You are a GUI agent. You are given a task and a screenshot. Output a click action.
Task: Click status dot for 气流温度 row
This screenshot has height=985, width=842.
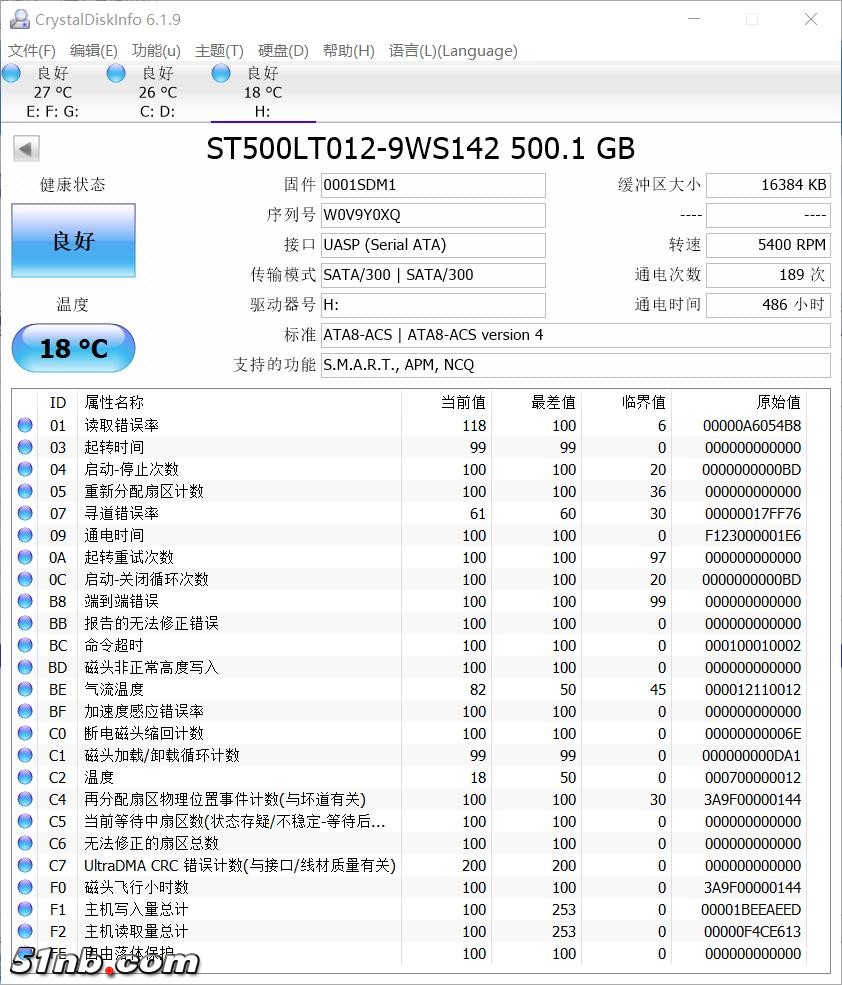click(25, 689)
